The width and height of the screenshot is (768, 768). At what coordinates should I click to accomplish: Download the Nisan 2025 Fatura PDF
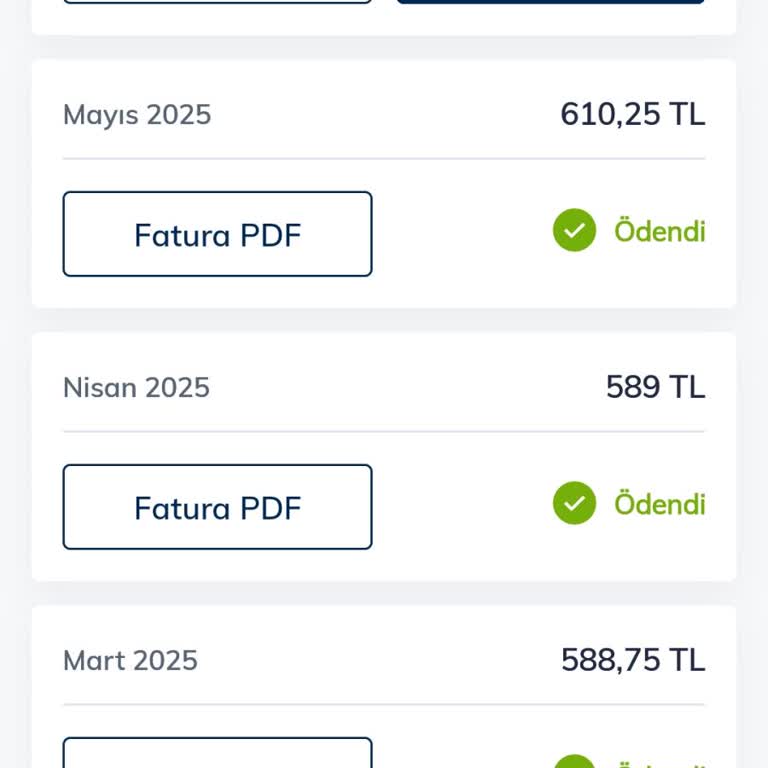217,508
